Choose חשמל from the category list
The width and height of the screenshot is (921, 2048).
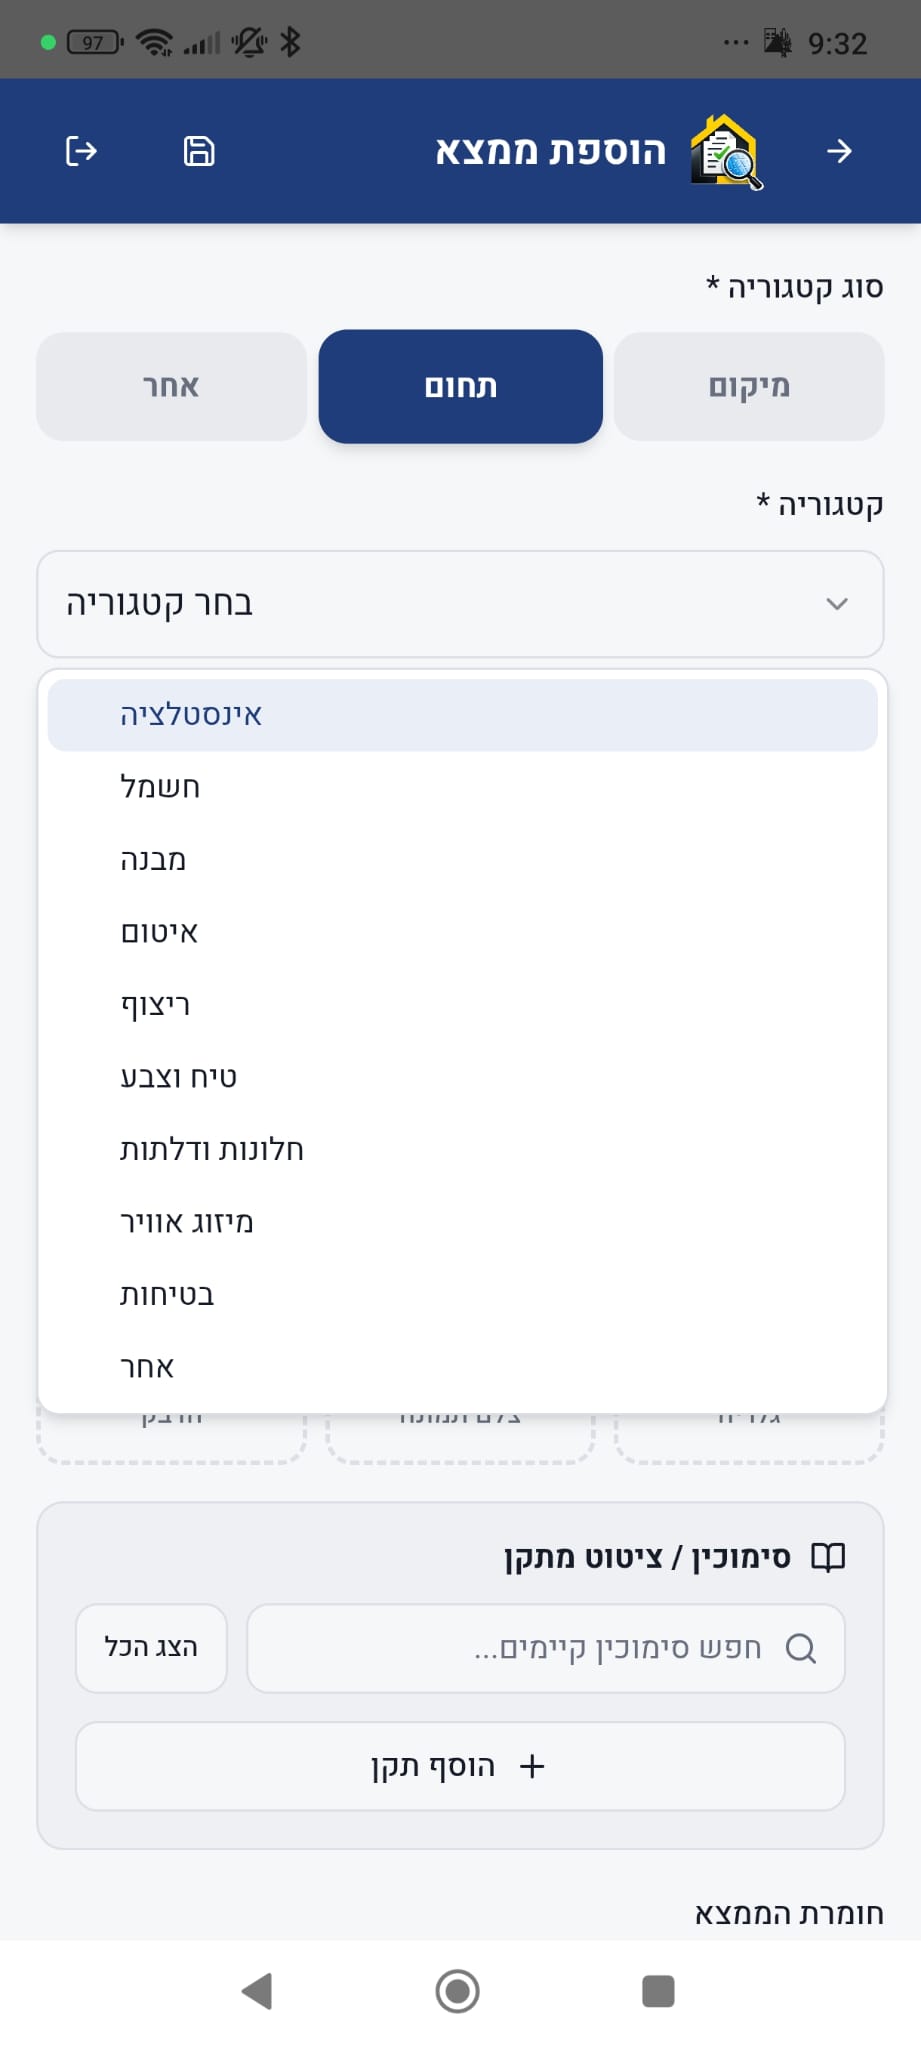tap(462, 788)
